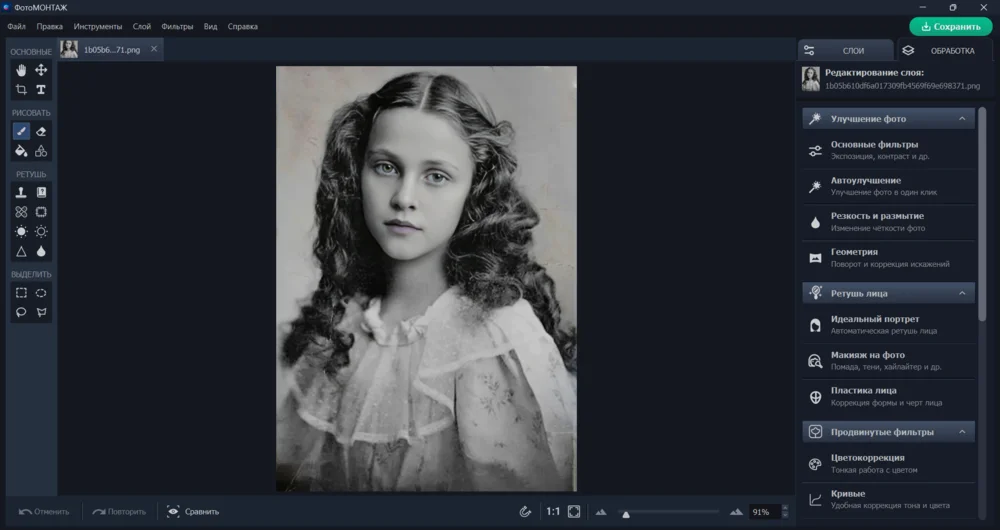This screenshot has width=1000, height=530.
Task: Open Цветокоррекция color option
Action: pos(888,464)
